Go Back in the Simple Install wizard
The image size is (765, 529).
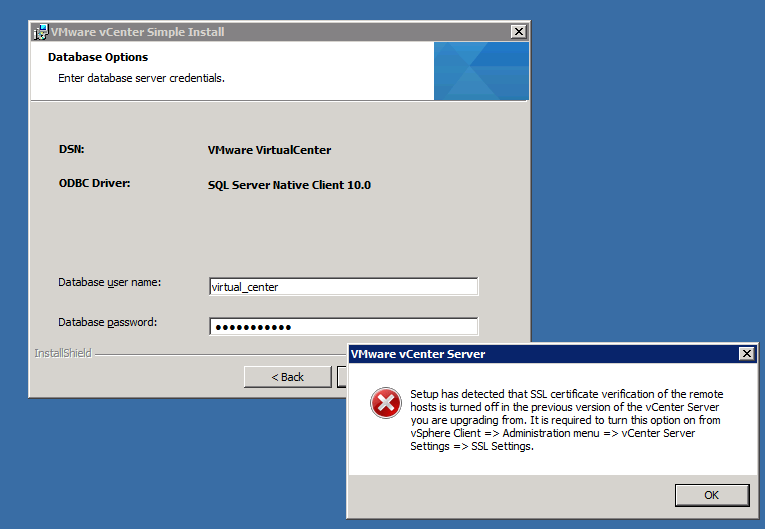287,377
